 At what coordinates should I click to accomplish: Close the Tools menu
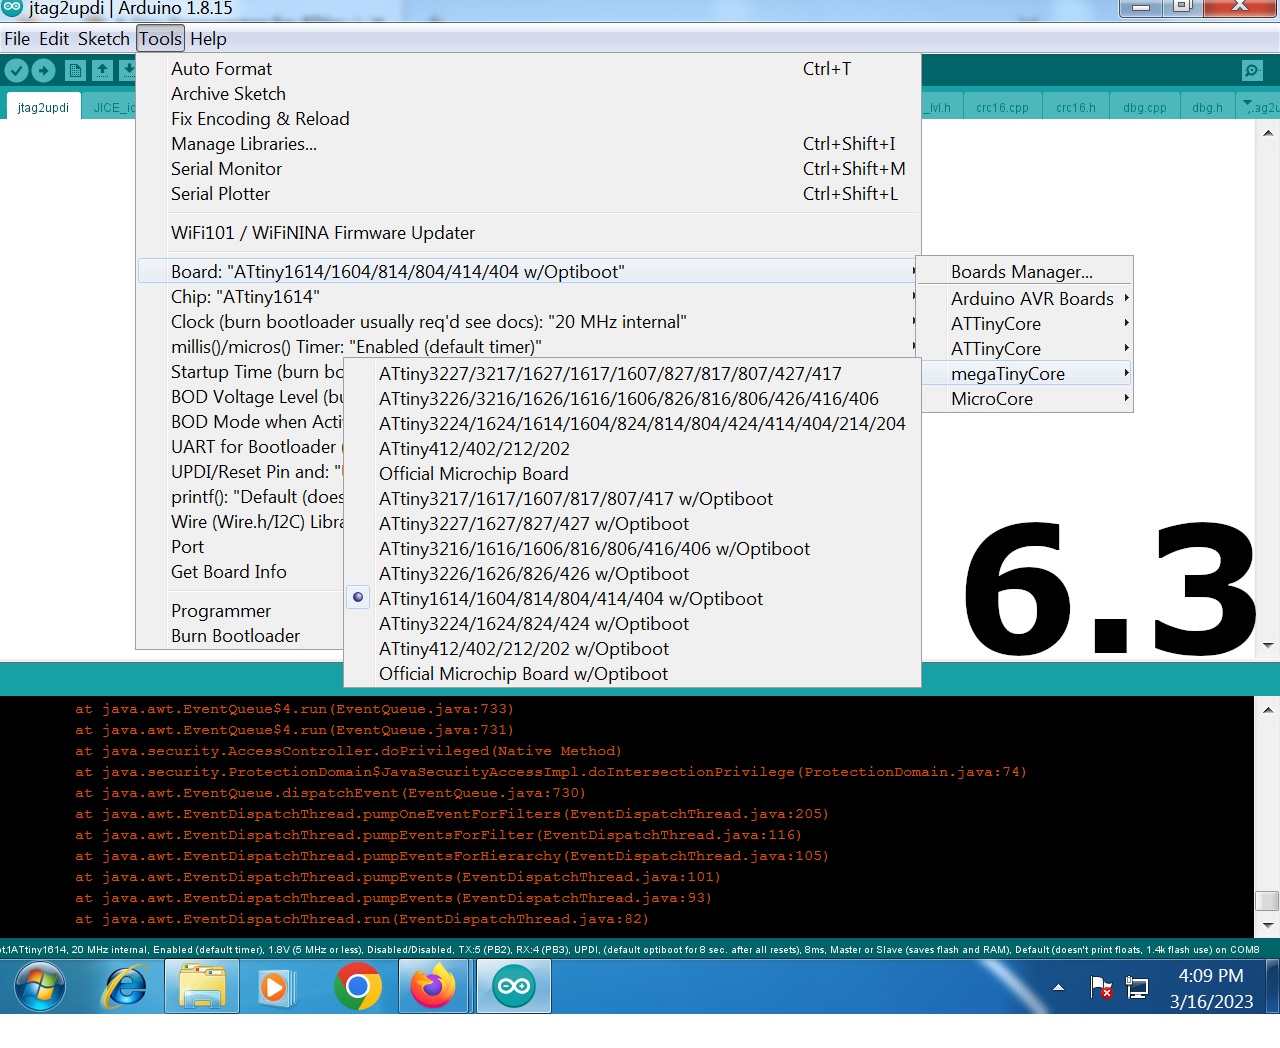pos(160,39)
